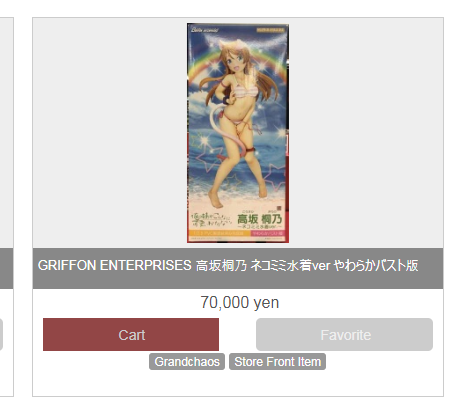Click the cut-off button on the left card
The image size is (453, 412).
(1, 334)
